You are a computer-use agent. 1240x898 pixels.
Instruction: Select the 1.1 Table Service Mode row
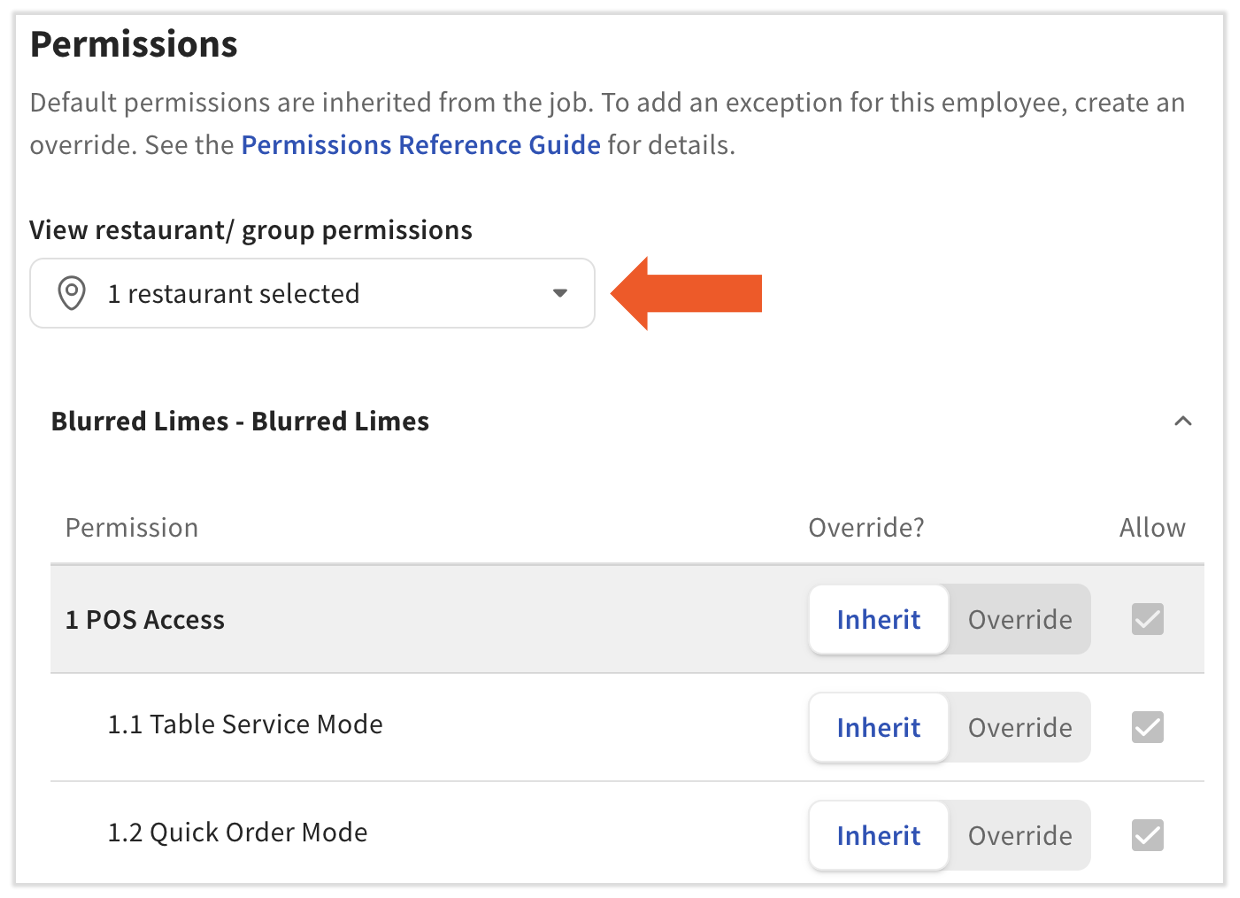click(245, 724)
